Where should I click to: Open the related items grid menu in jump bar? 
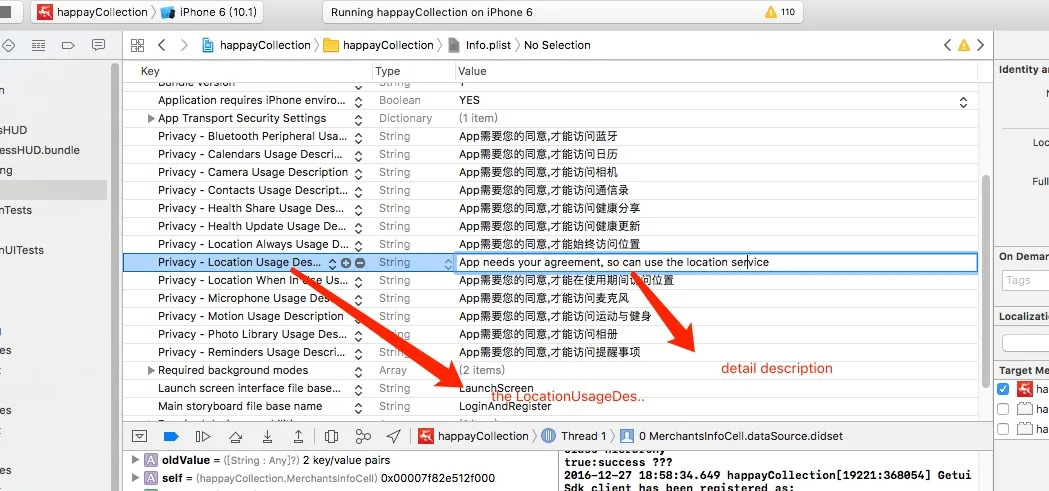pyautogui.click(x=137, y=45)
